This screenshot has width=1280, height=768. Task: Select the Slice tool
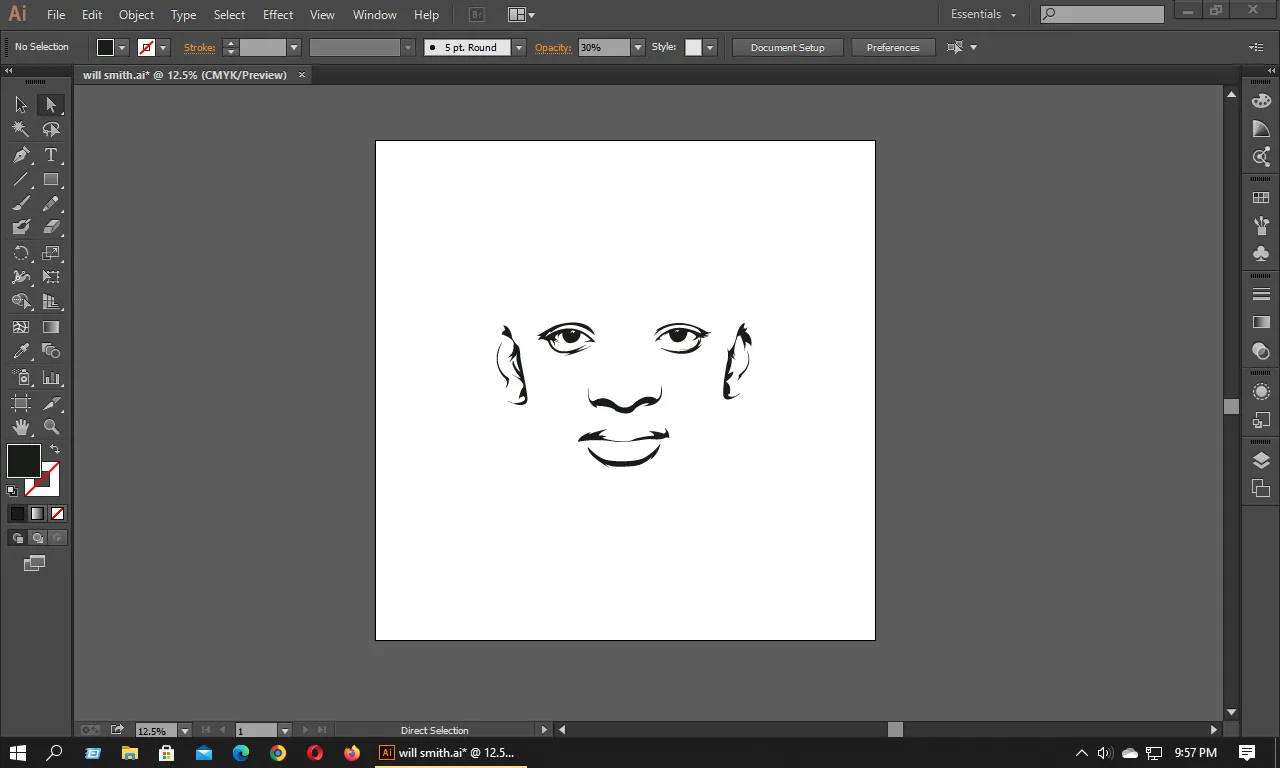click(x=51, y=403)
